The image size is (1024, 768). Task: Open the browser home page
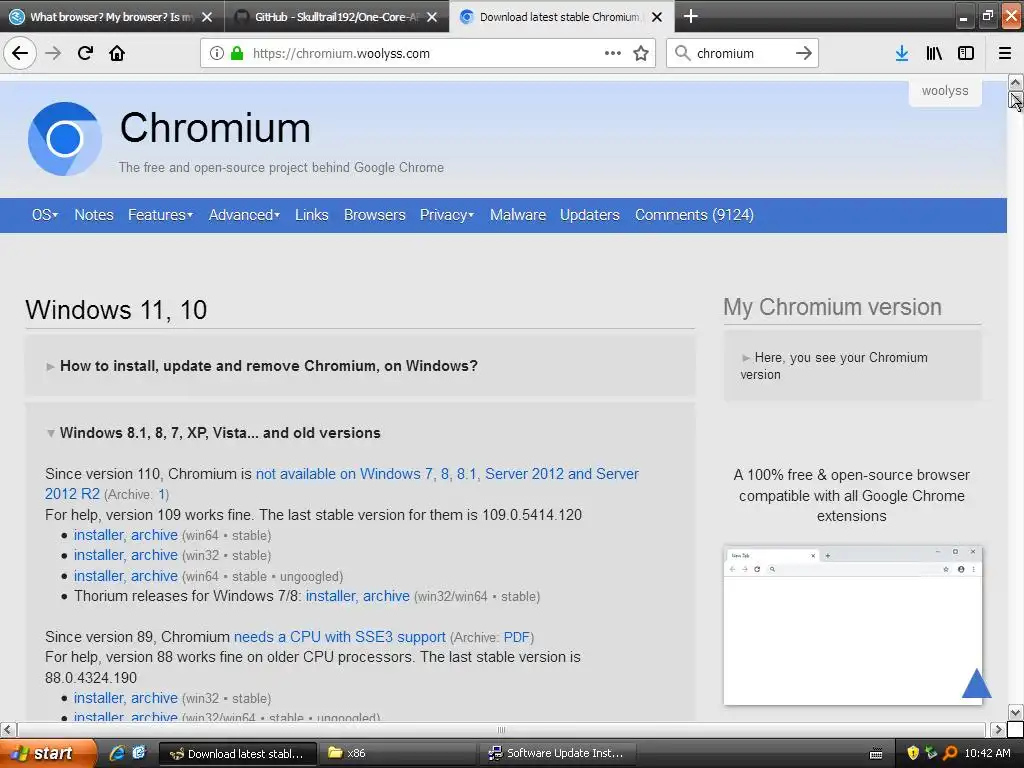click(117, 53)
